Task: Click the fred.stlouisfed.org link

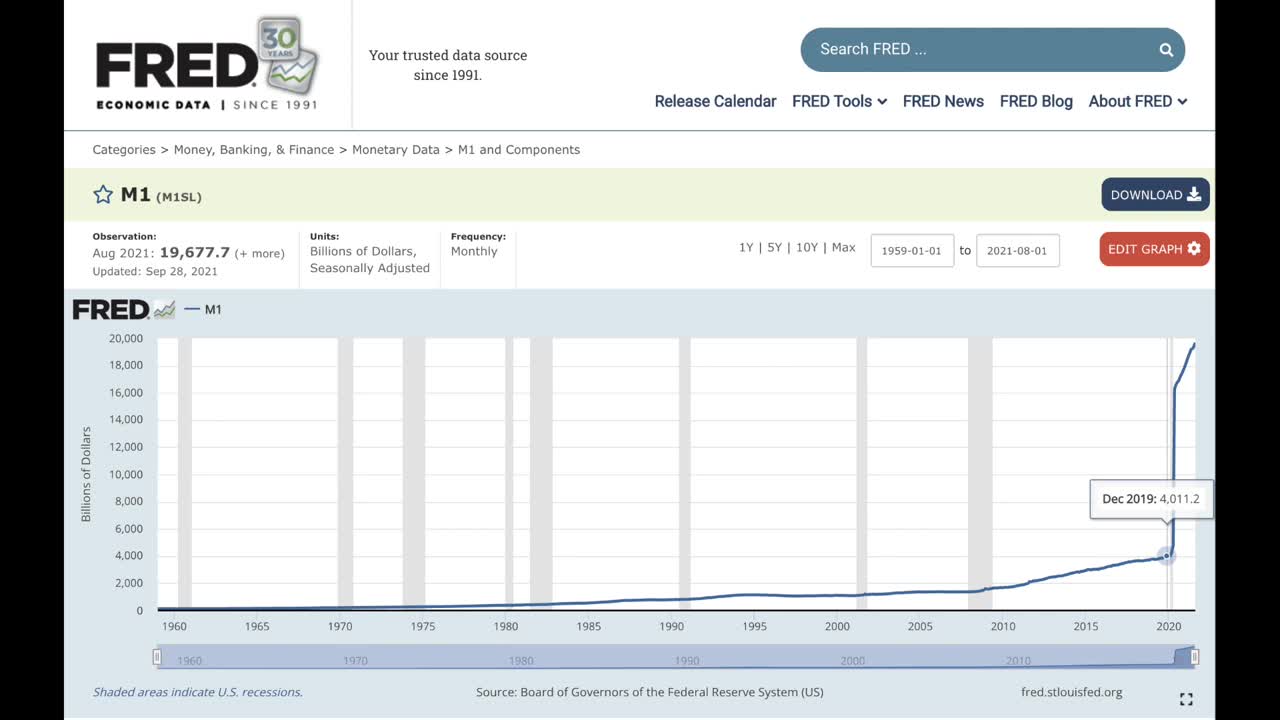Action: click(x=1071, y=692)
